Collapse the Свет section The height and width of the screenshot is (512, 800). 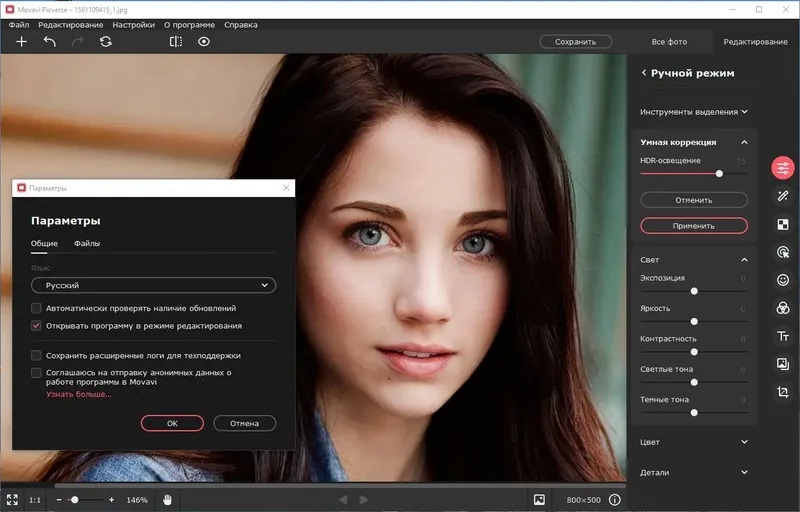(x=744, y=260)
